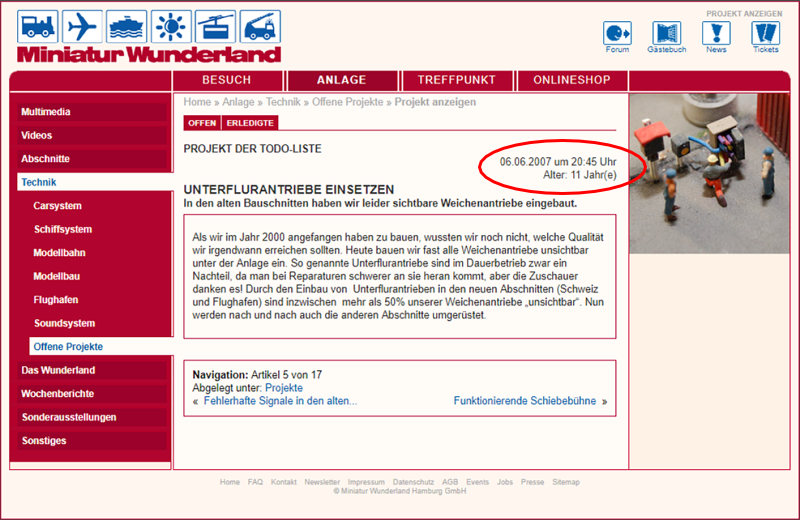Switch to the ERLEDIGTE tab
Viewport: 800px width, 520px height.
(250, 123)
